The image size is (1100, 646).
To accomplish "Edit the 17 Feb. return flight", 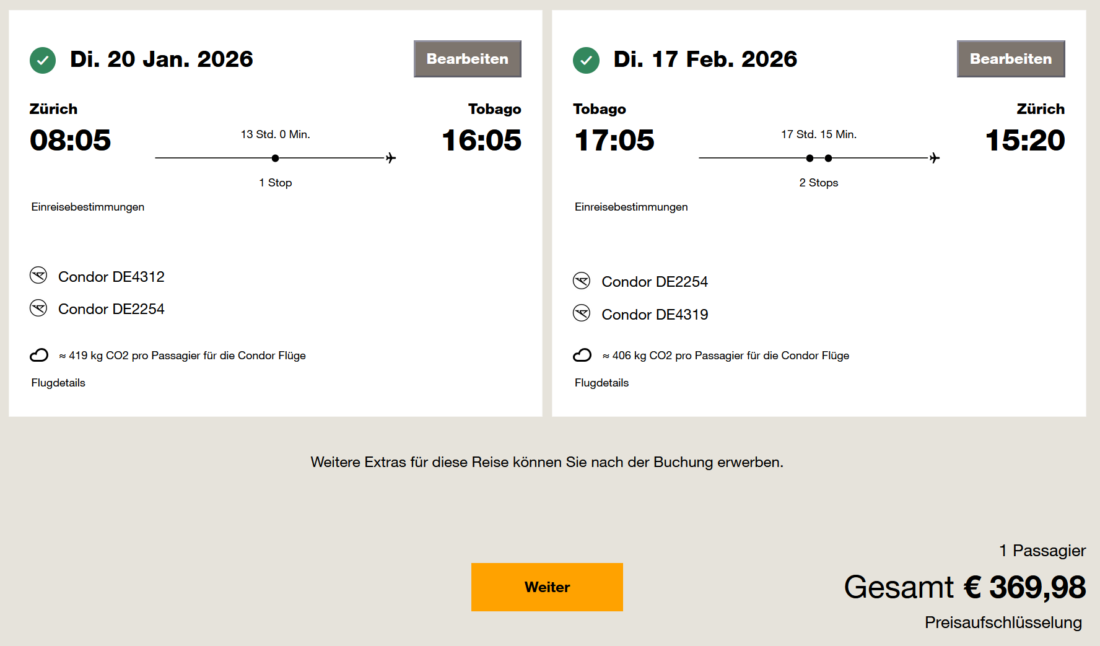I will pos(1010,59).
